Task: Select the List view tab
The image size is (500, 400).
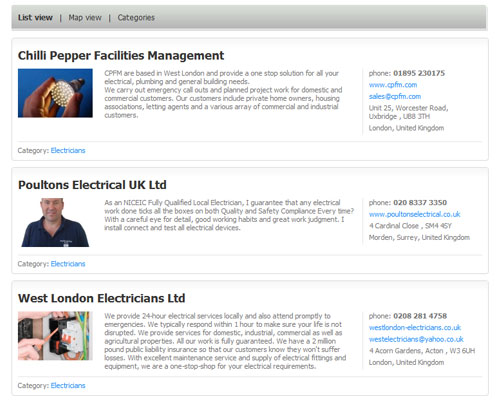Action: click(x=35, y=18)
